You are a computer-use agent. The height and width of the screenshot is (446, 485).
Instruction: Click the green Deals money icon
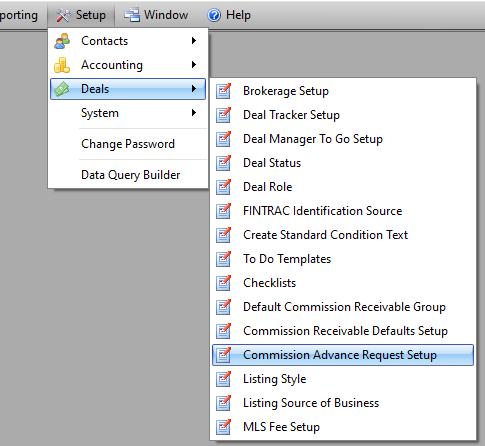(62, 89)
